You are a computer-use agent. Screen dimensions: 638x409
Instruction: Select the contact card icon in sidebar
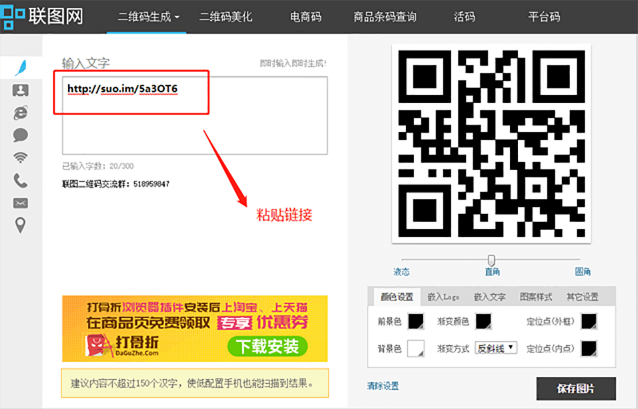[x=20, y=90]
